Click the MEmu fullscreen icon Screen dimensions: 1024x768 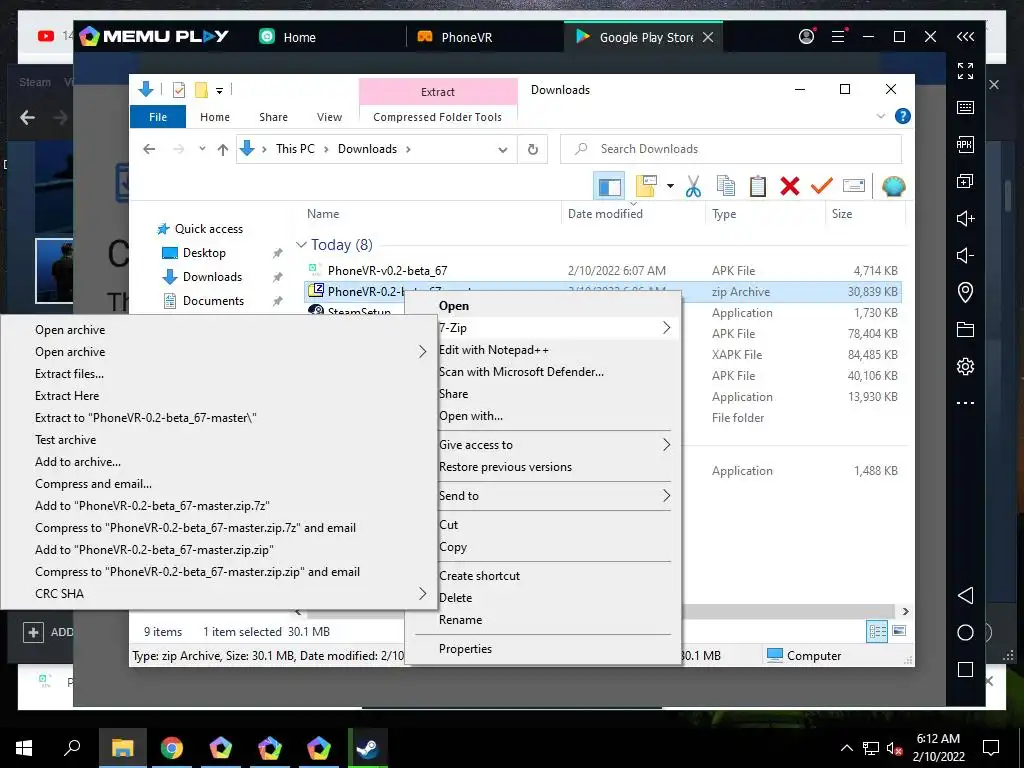(965, 71)
